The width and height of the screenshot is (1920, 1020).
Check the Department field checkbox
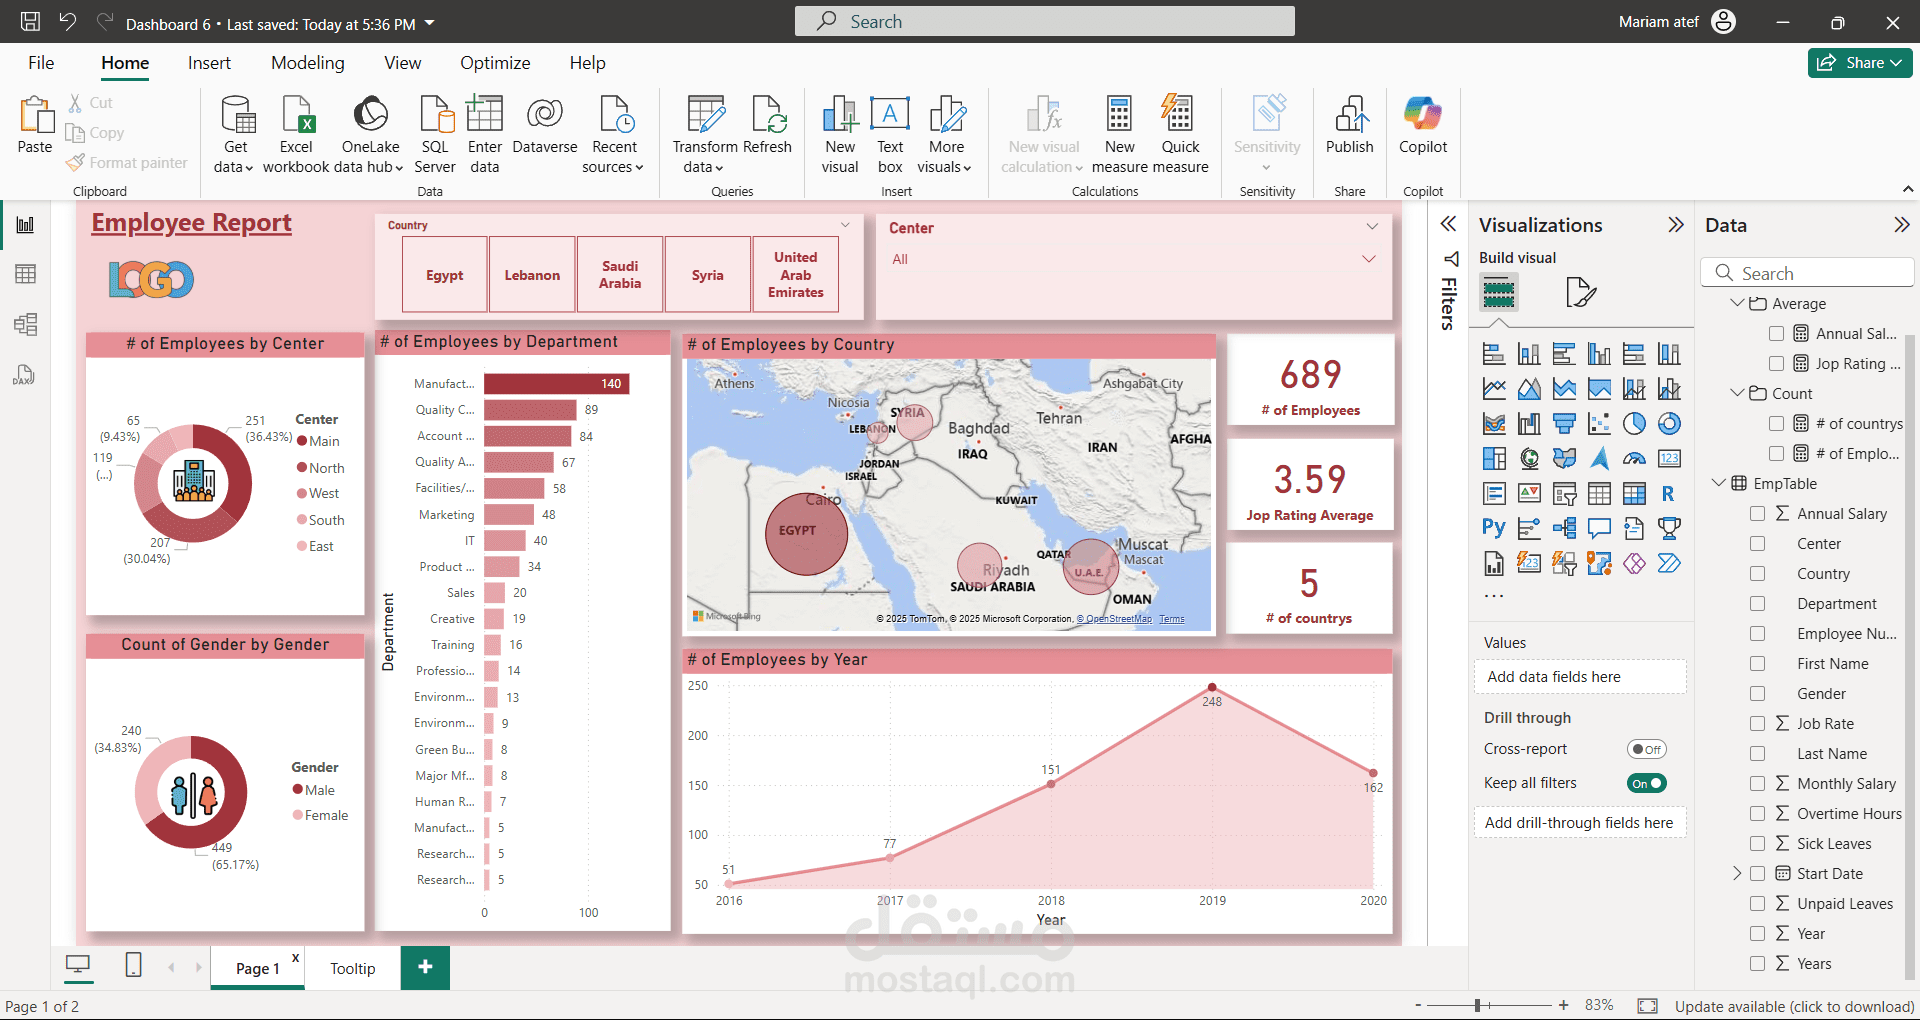(x=1757, y=604)
